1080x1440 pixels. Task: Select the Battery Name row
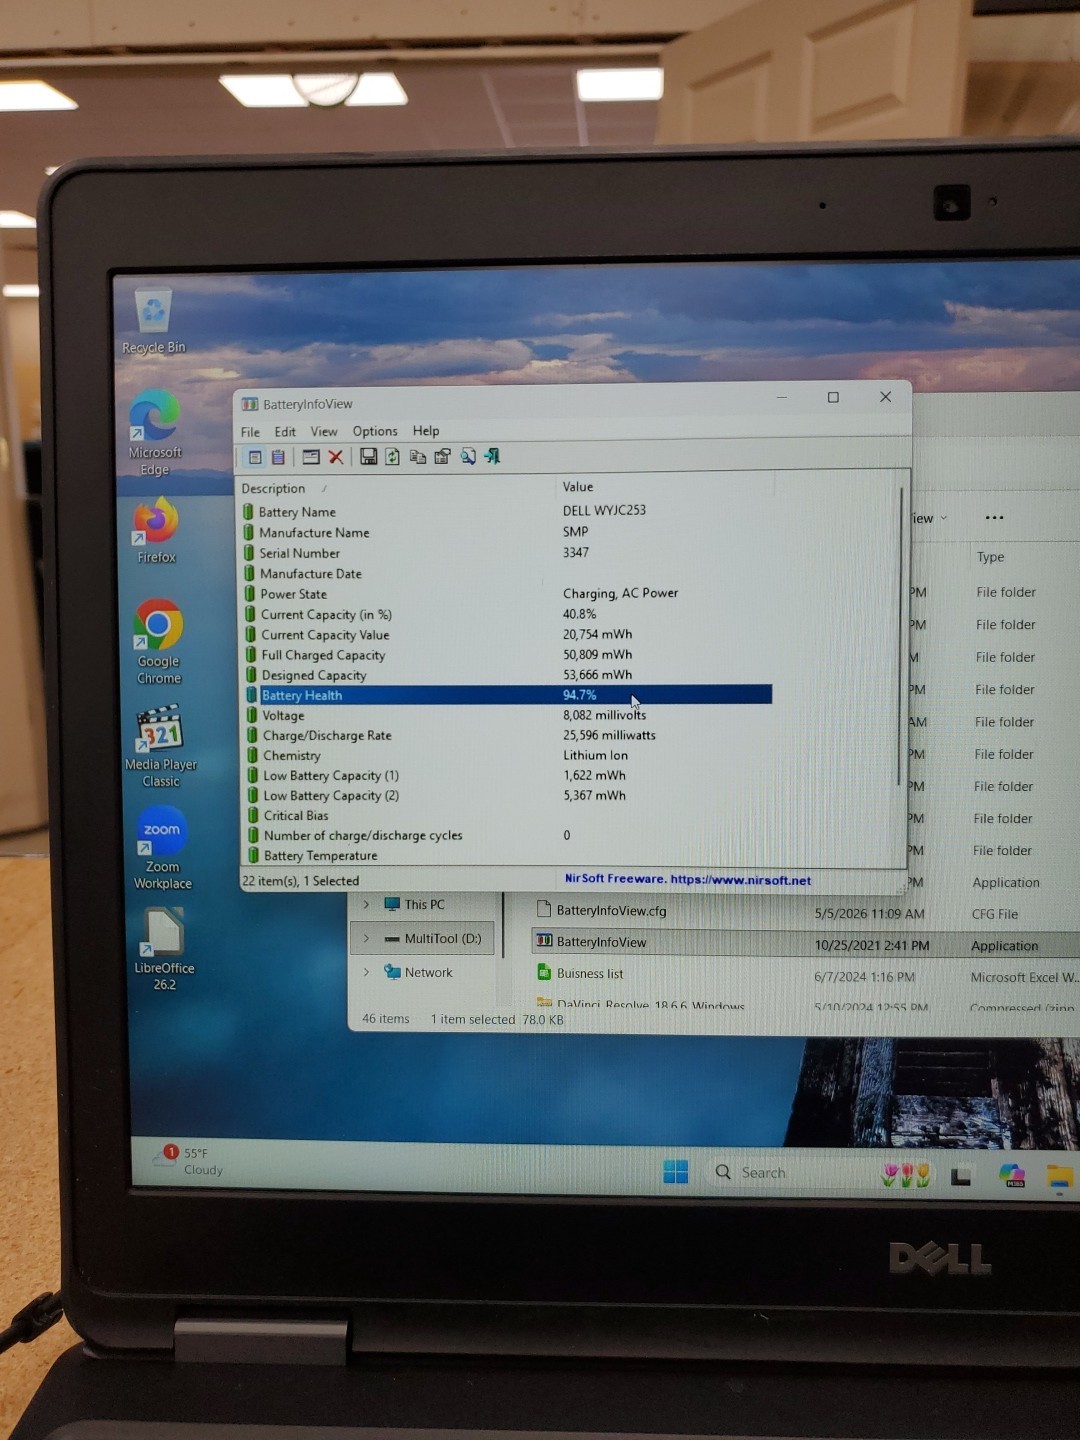[x=506, y=511]
